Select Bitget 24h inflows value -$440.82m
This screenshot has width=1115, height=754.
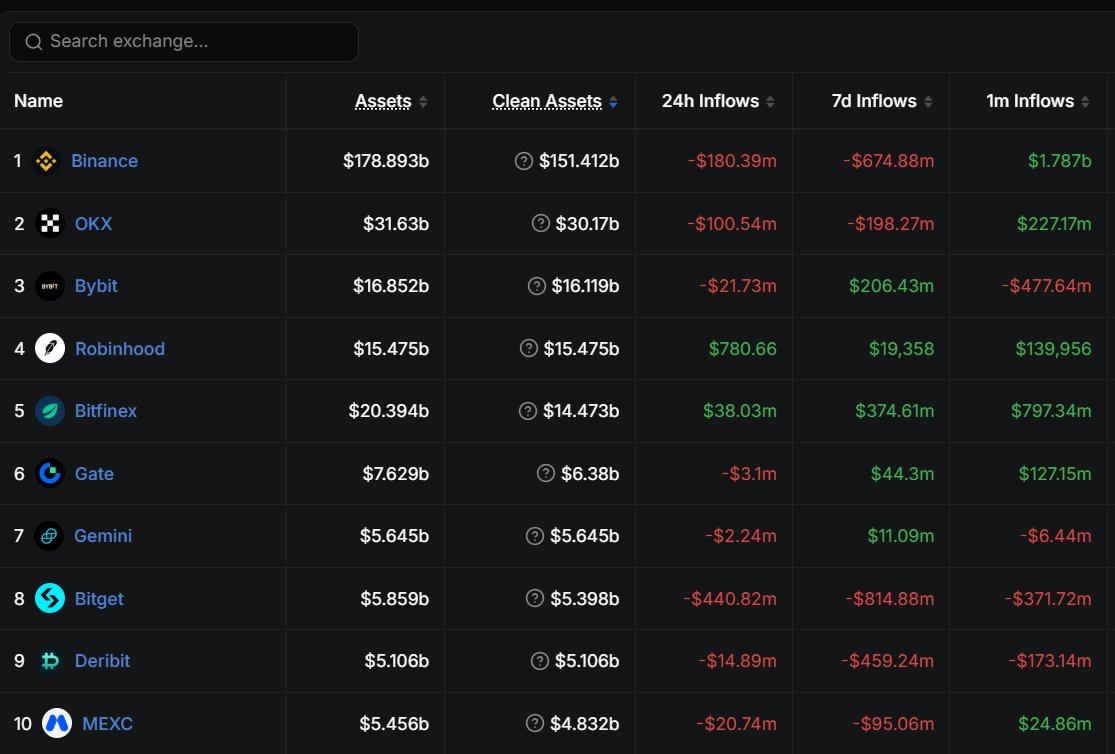pos(730,598)
